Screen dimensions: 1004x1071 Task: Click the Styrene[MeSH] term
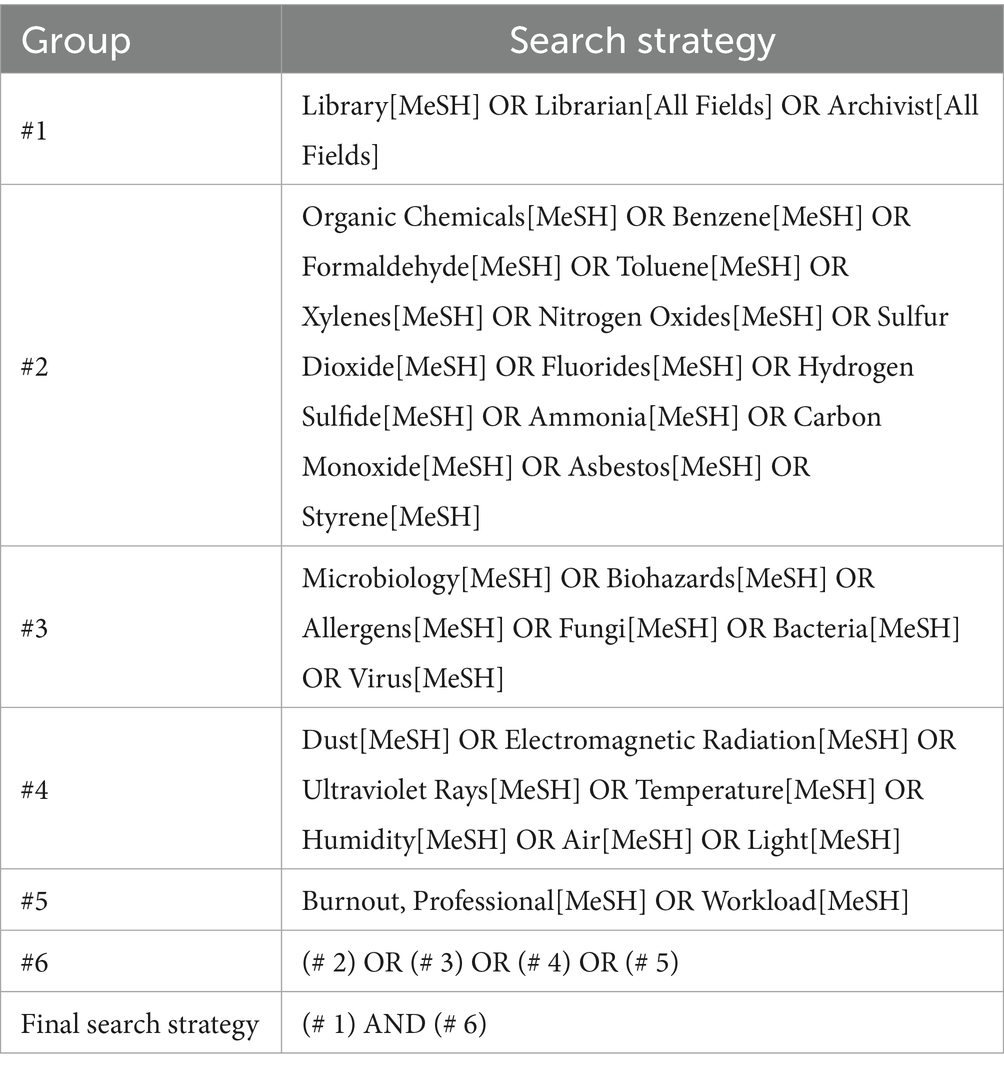click(x=390, y=516)
